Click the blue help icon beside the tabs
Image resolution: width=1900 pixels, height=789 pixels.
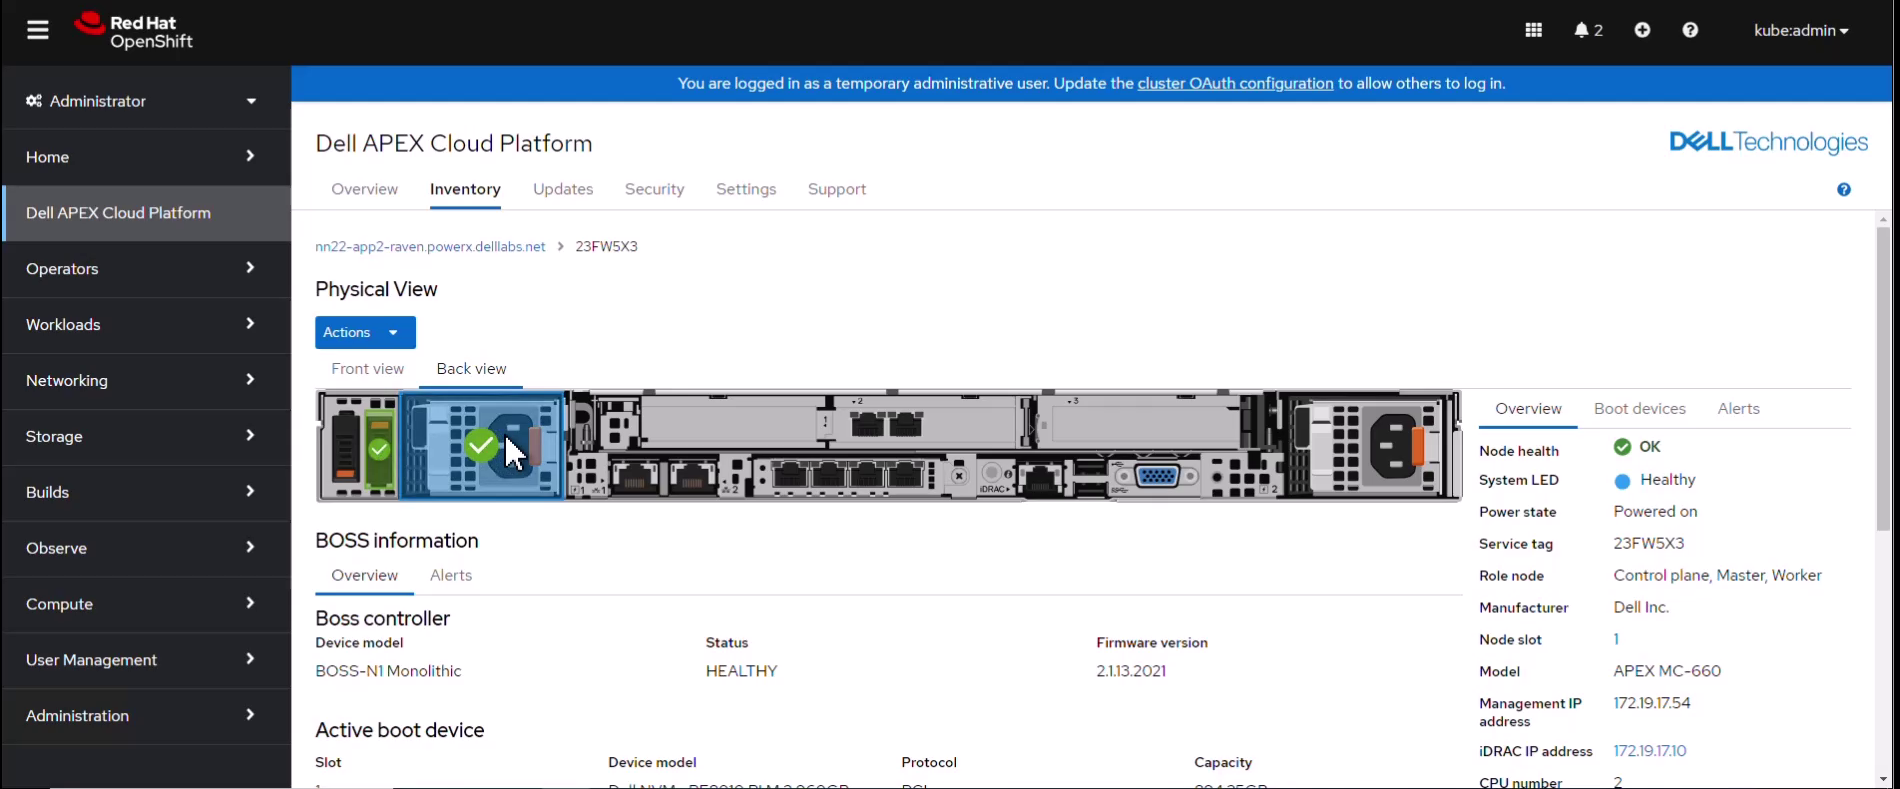1844,189
